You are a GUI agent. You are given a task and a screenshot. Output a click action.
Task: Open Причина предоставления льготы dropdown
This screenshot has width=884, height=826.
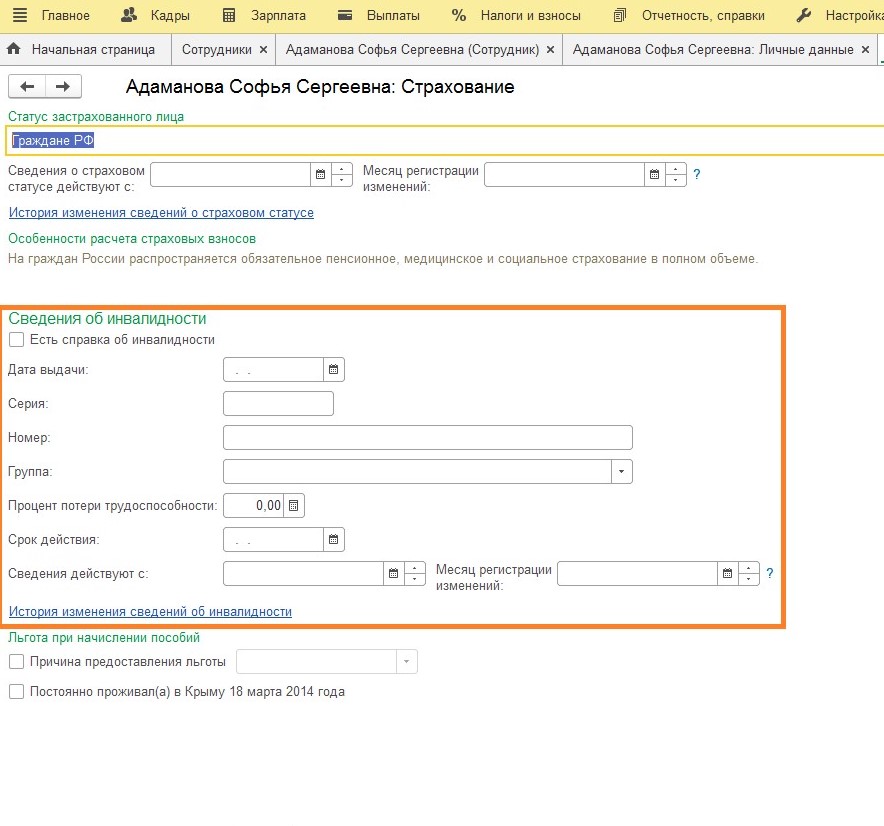406,662
